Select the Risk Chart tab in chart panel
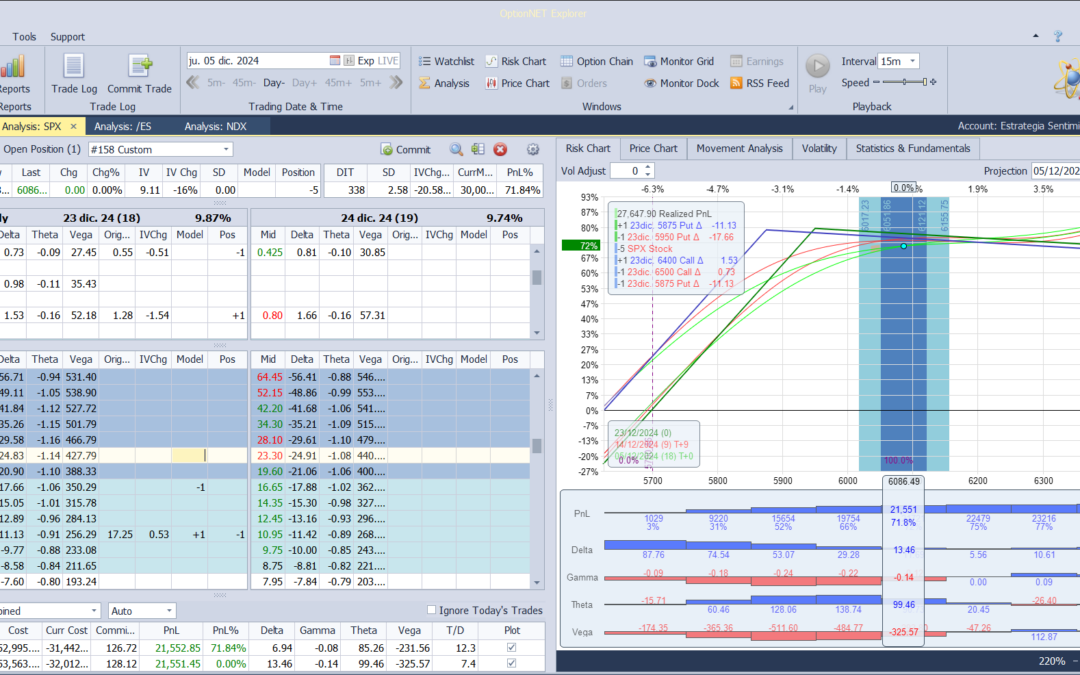 588,148
